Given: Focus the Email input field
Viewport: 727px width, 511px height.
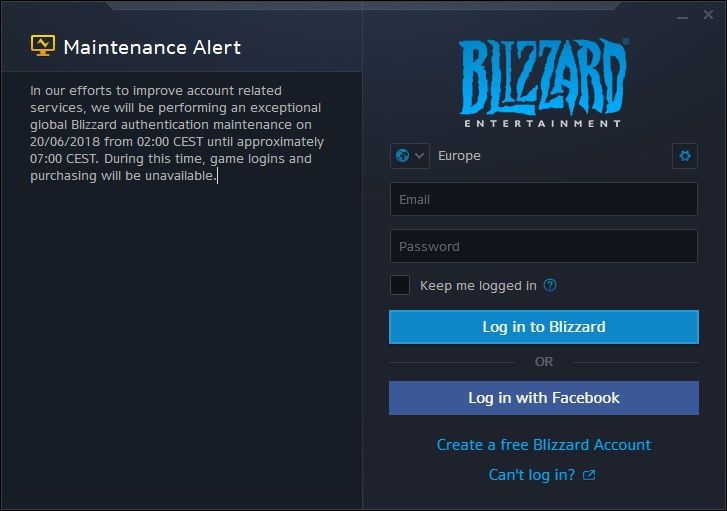Looking at the screenshot, I should click(x=543, y=199).
